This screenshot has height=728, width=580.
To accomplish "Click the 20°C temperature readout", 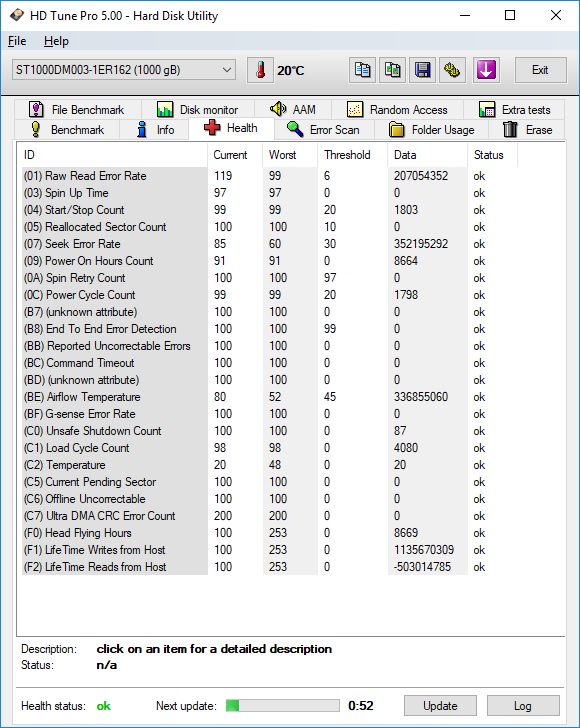I will (x=291, y=71).
